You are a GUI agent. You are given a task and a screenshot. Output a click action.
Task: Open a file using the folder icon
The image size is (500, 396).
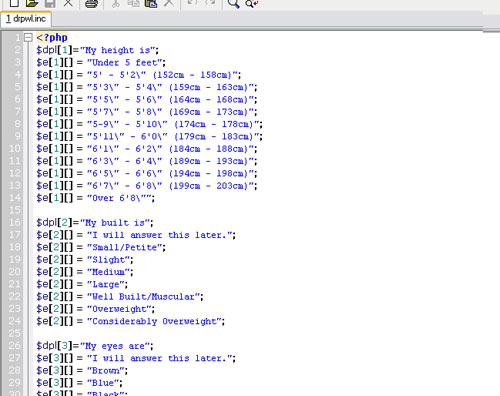(x=32, y=3)
